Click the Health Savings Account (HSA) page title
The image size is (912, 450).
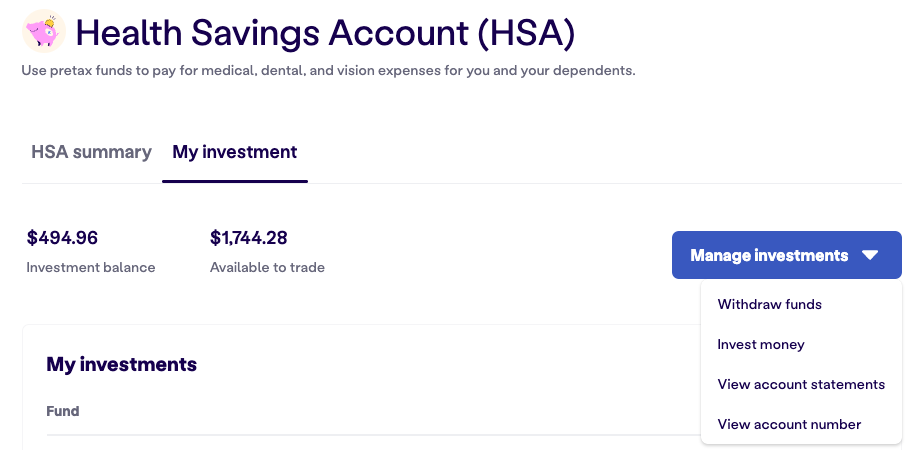pos(325,33)
